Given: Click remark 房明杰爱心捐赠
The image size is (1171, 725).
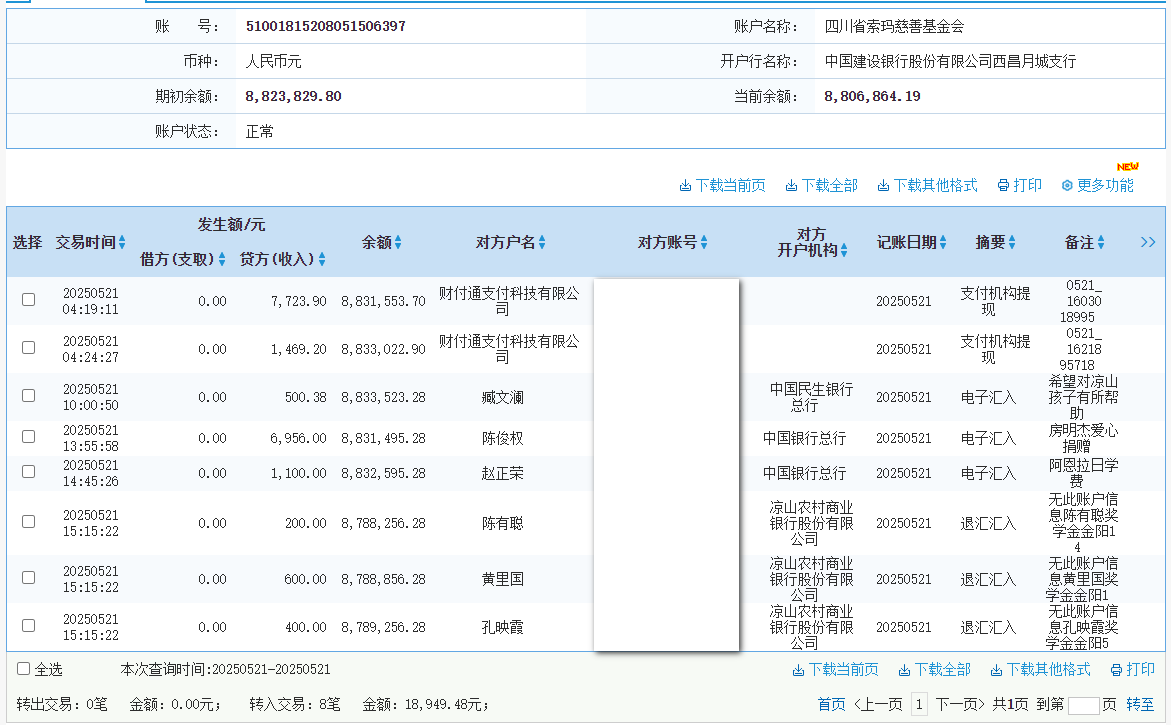Looking at the screenshot, I should tap(1083, 438).
